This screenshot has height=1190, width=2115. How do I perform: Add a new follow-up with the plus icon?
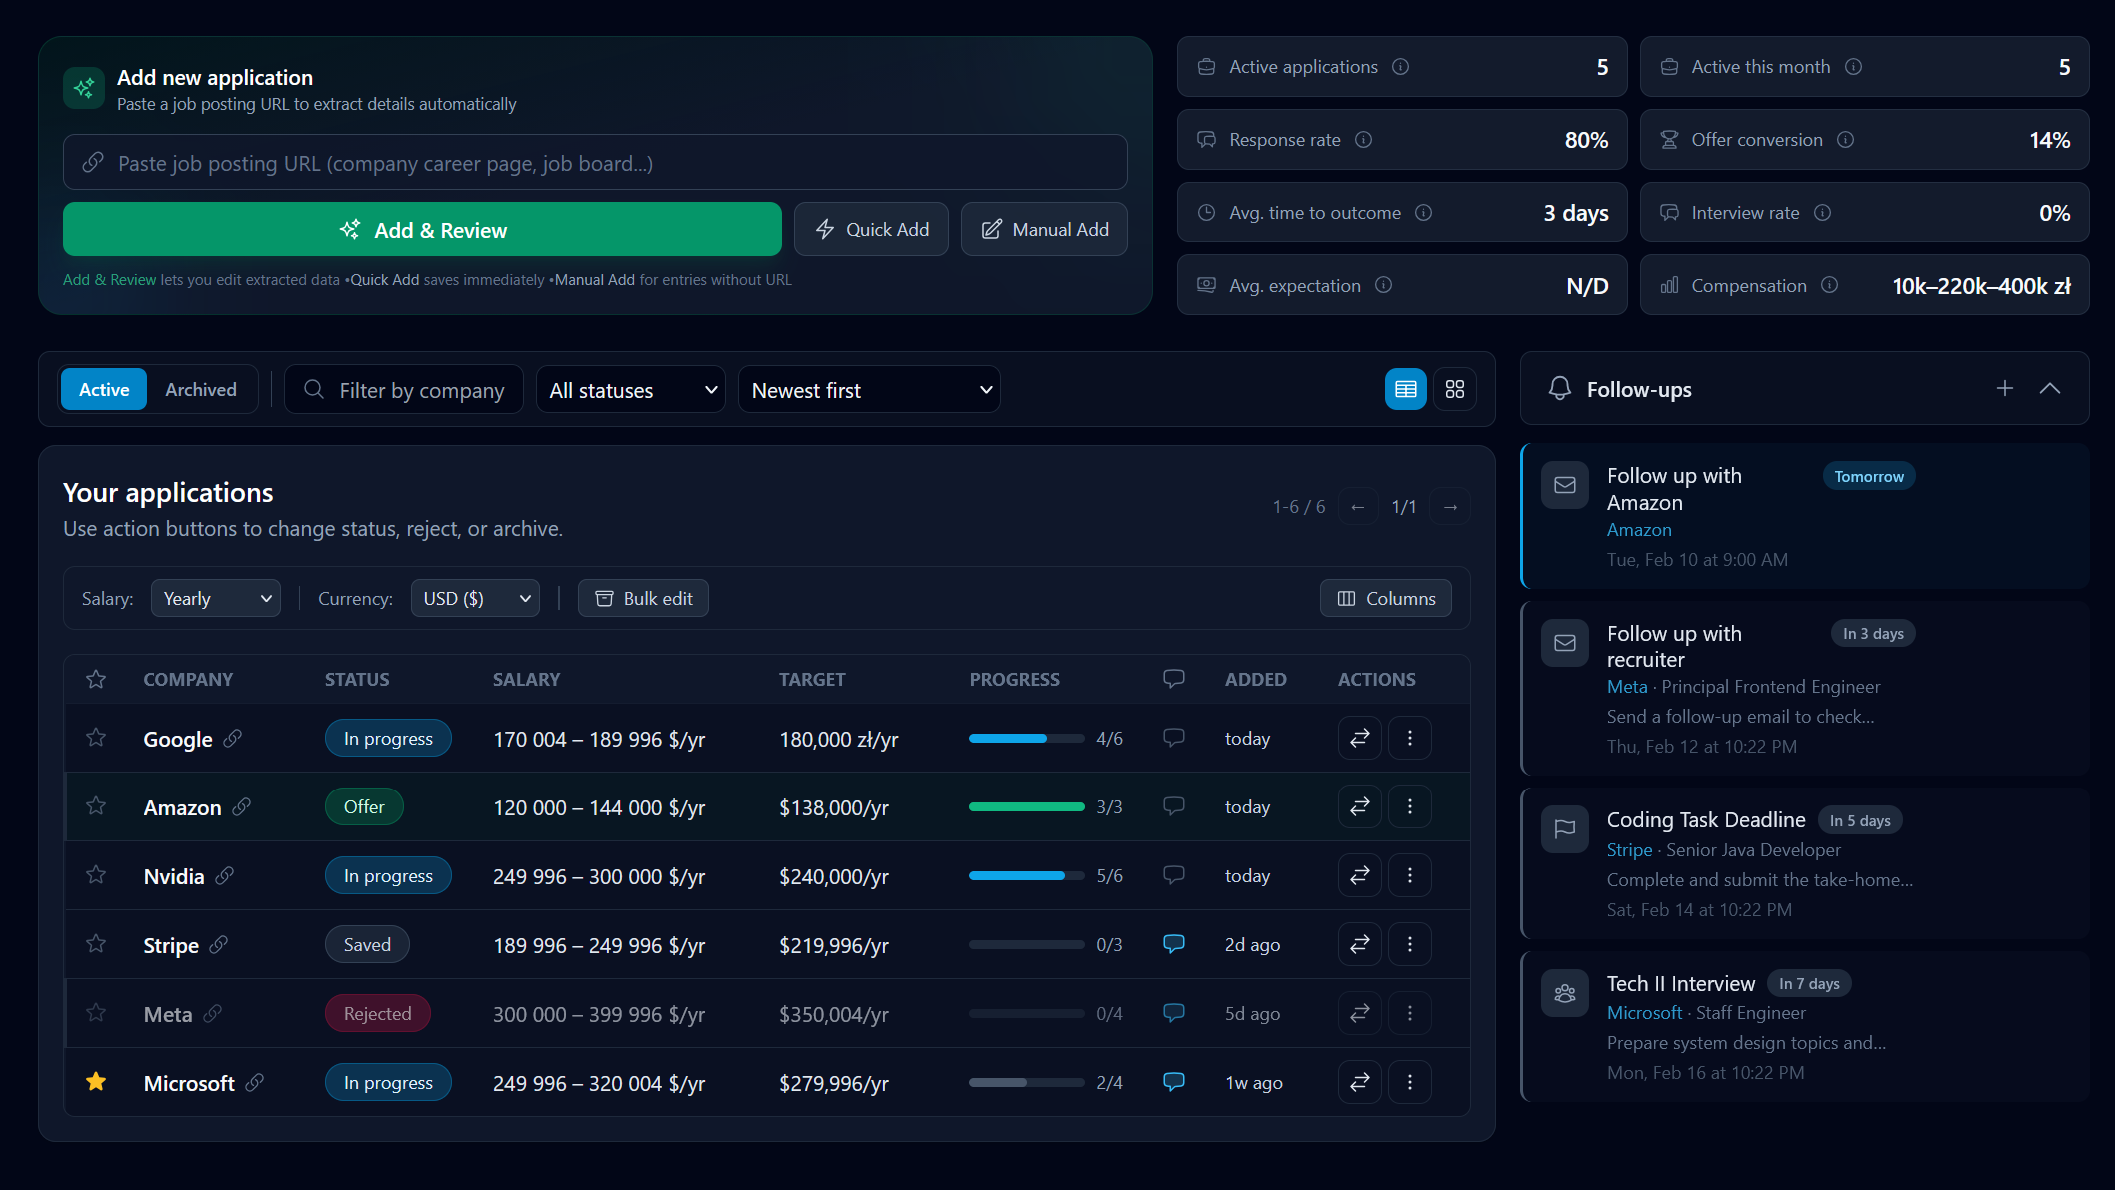point(2005,388)
